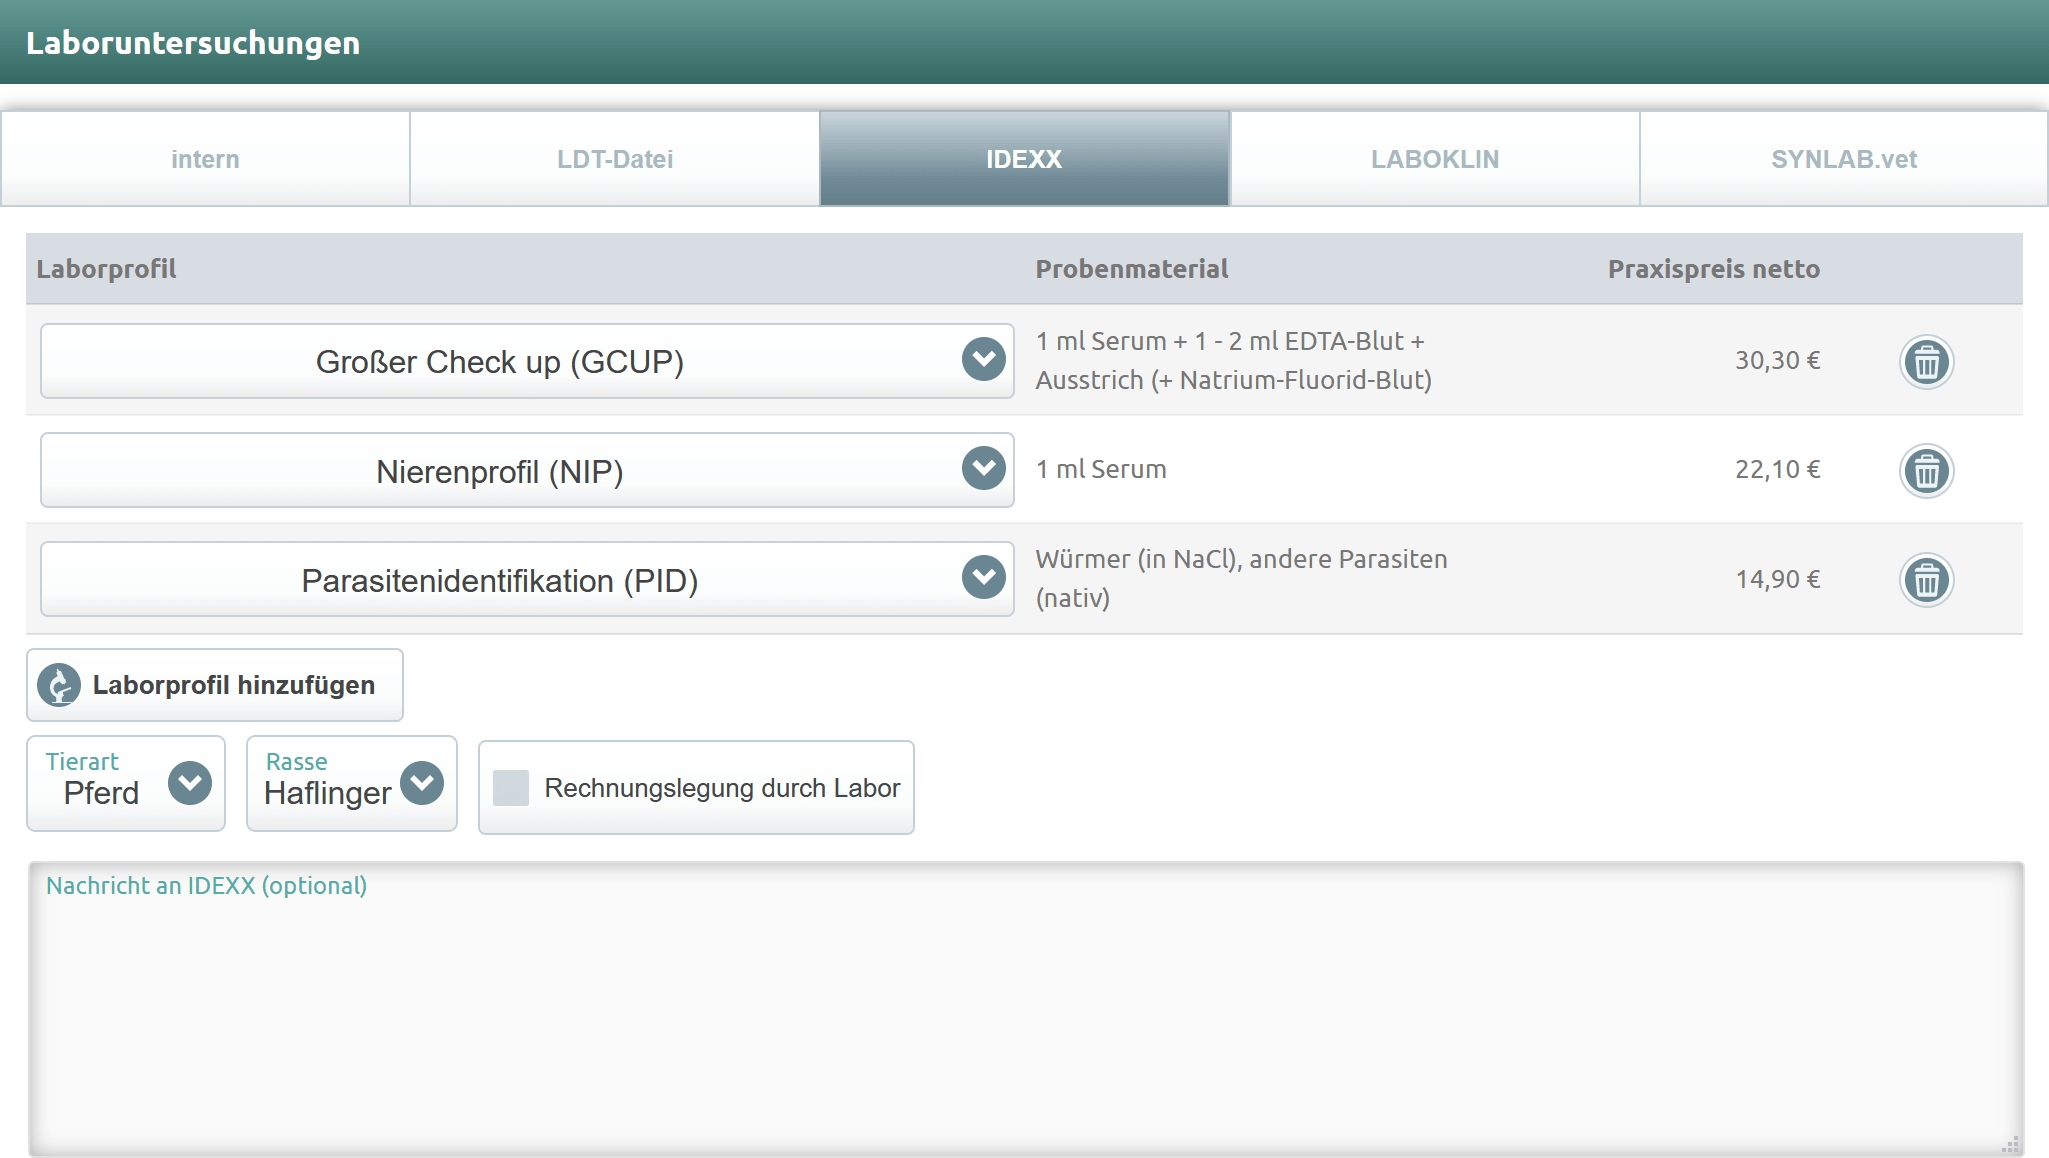
Task: Click resize grip of message textarea
Action: [x=2010, y=1144]
